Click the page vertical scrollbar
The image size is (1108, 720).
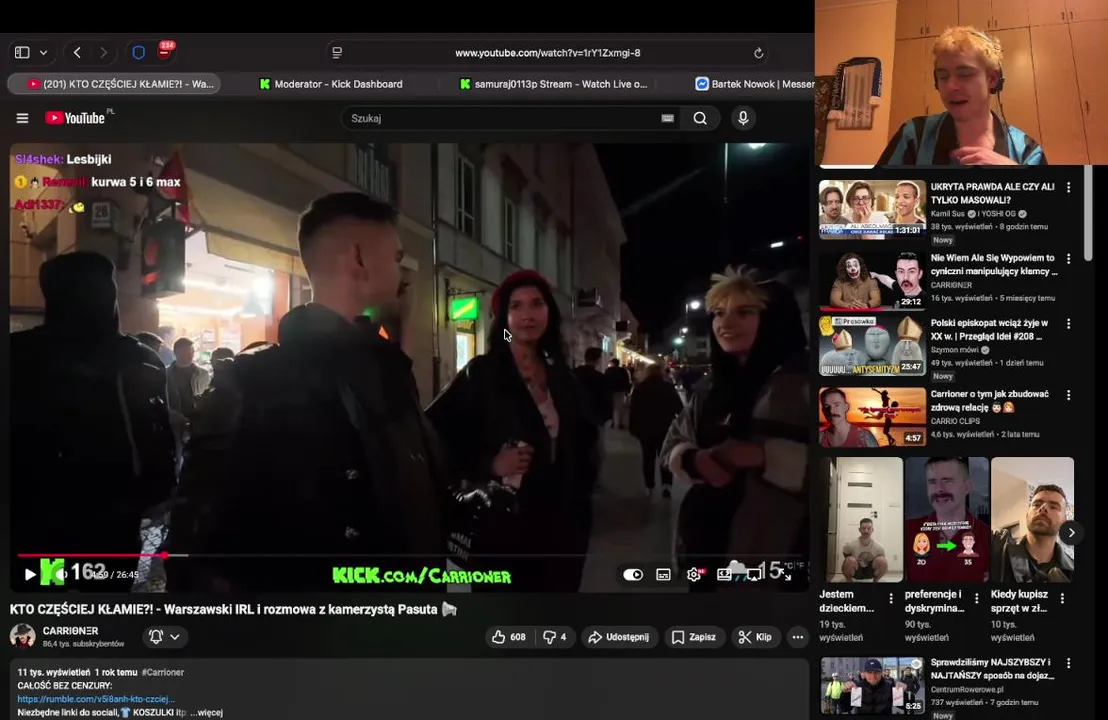(x=1088, y=212)
